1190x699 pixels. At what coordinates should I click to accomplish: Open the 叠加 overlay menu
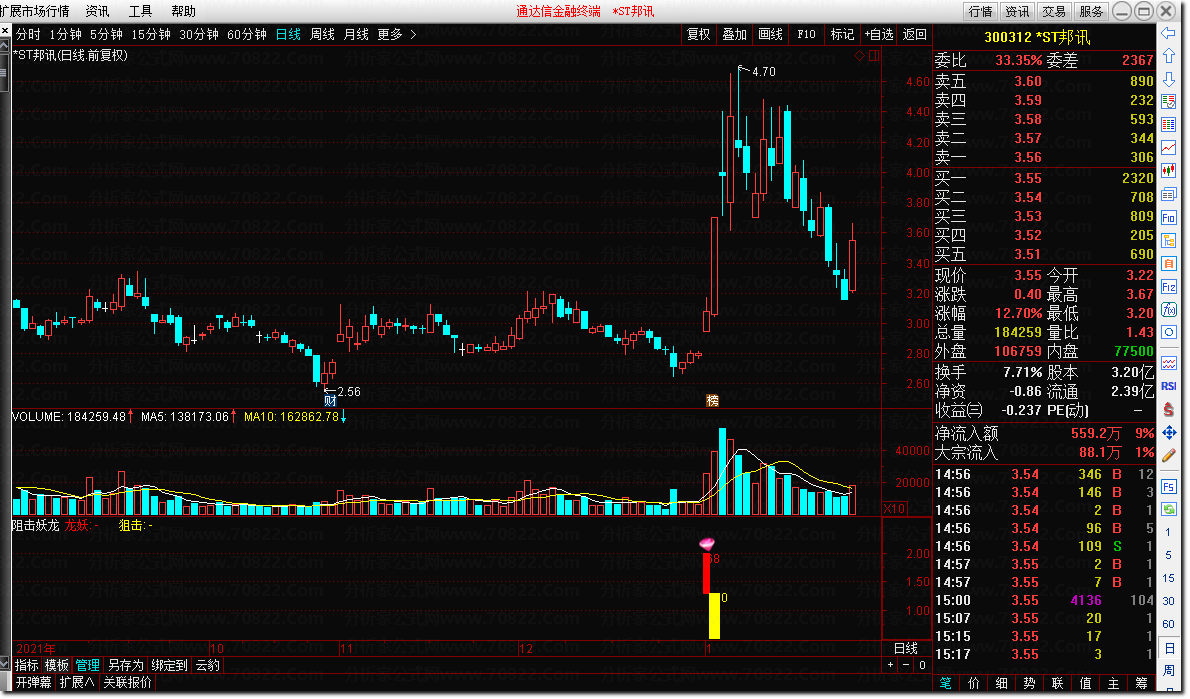point(735,34)
